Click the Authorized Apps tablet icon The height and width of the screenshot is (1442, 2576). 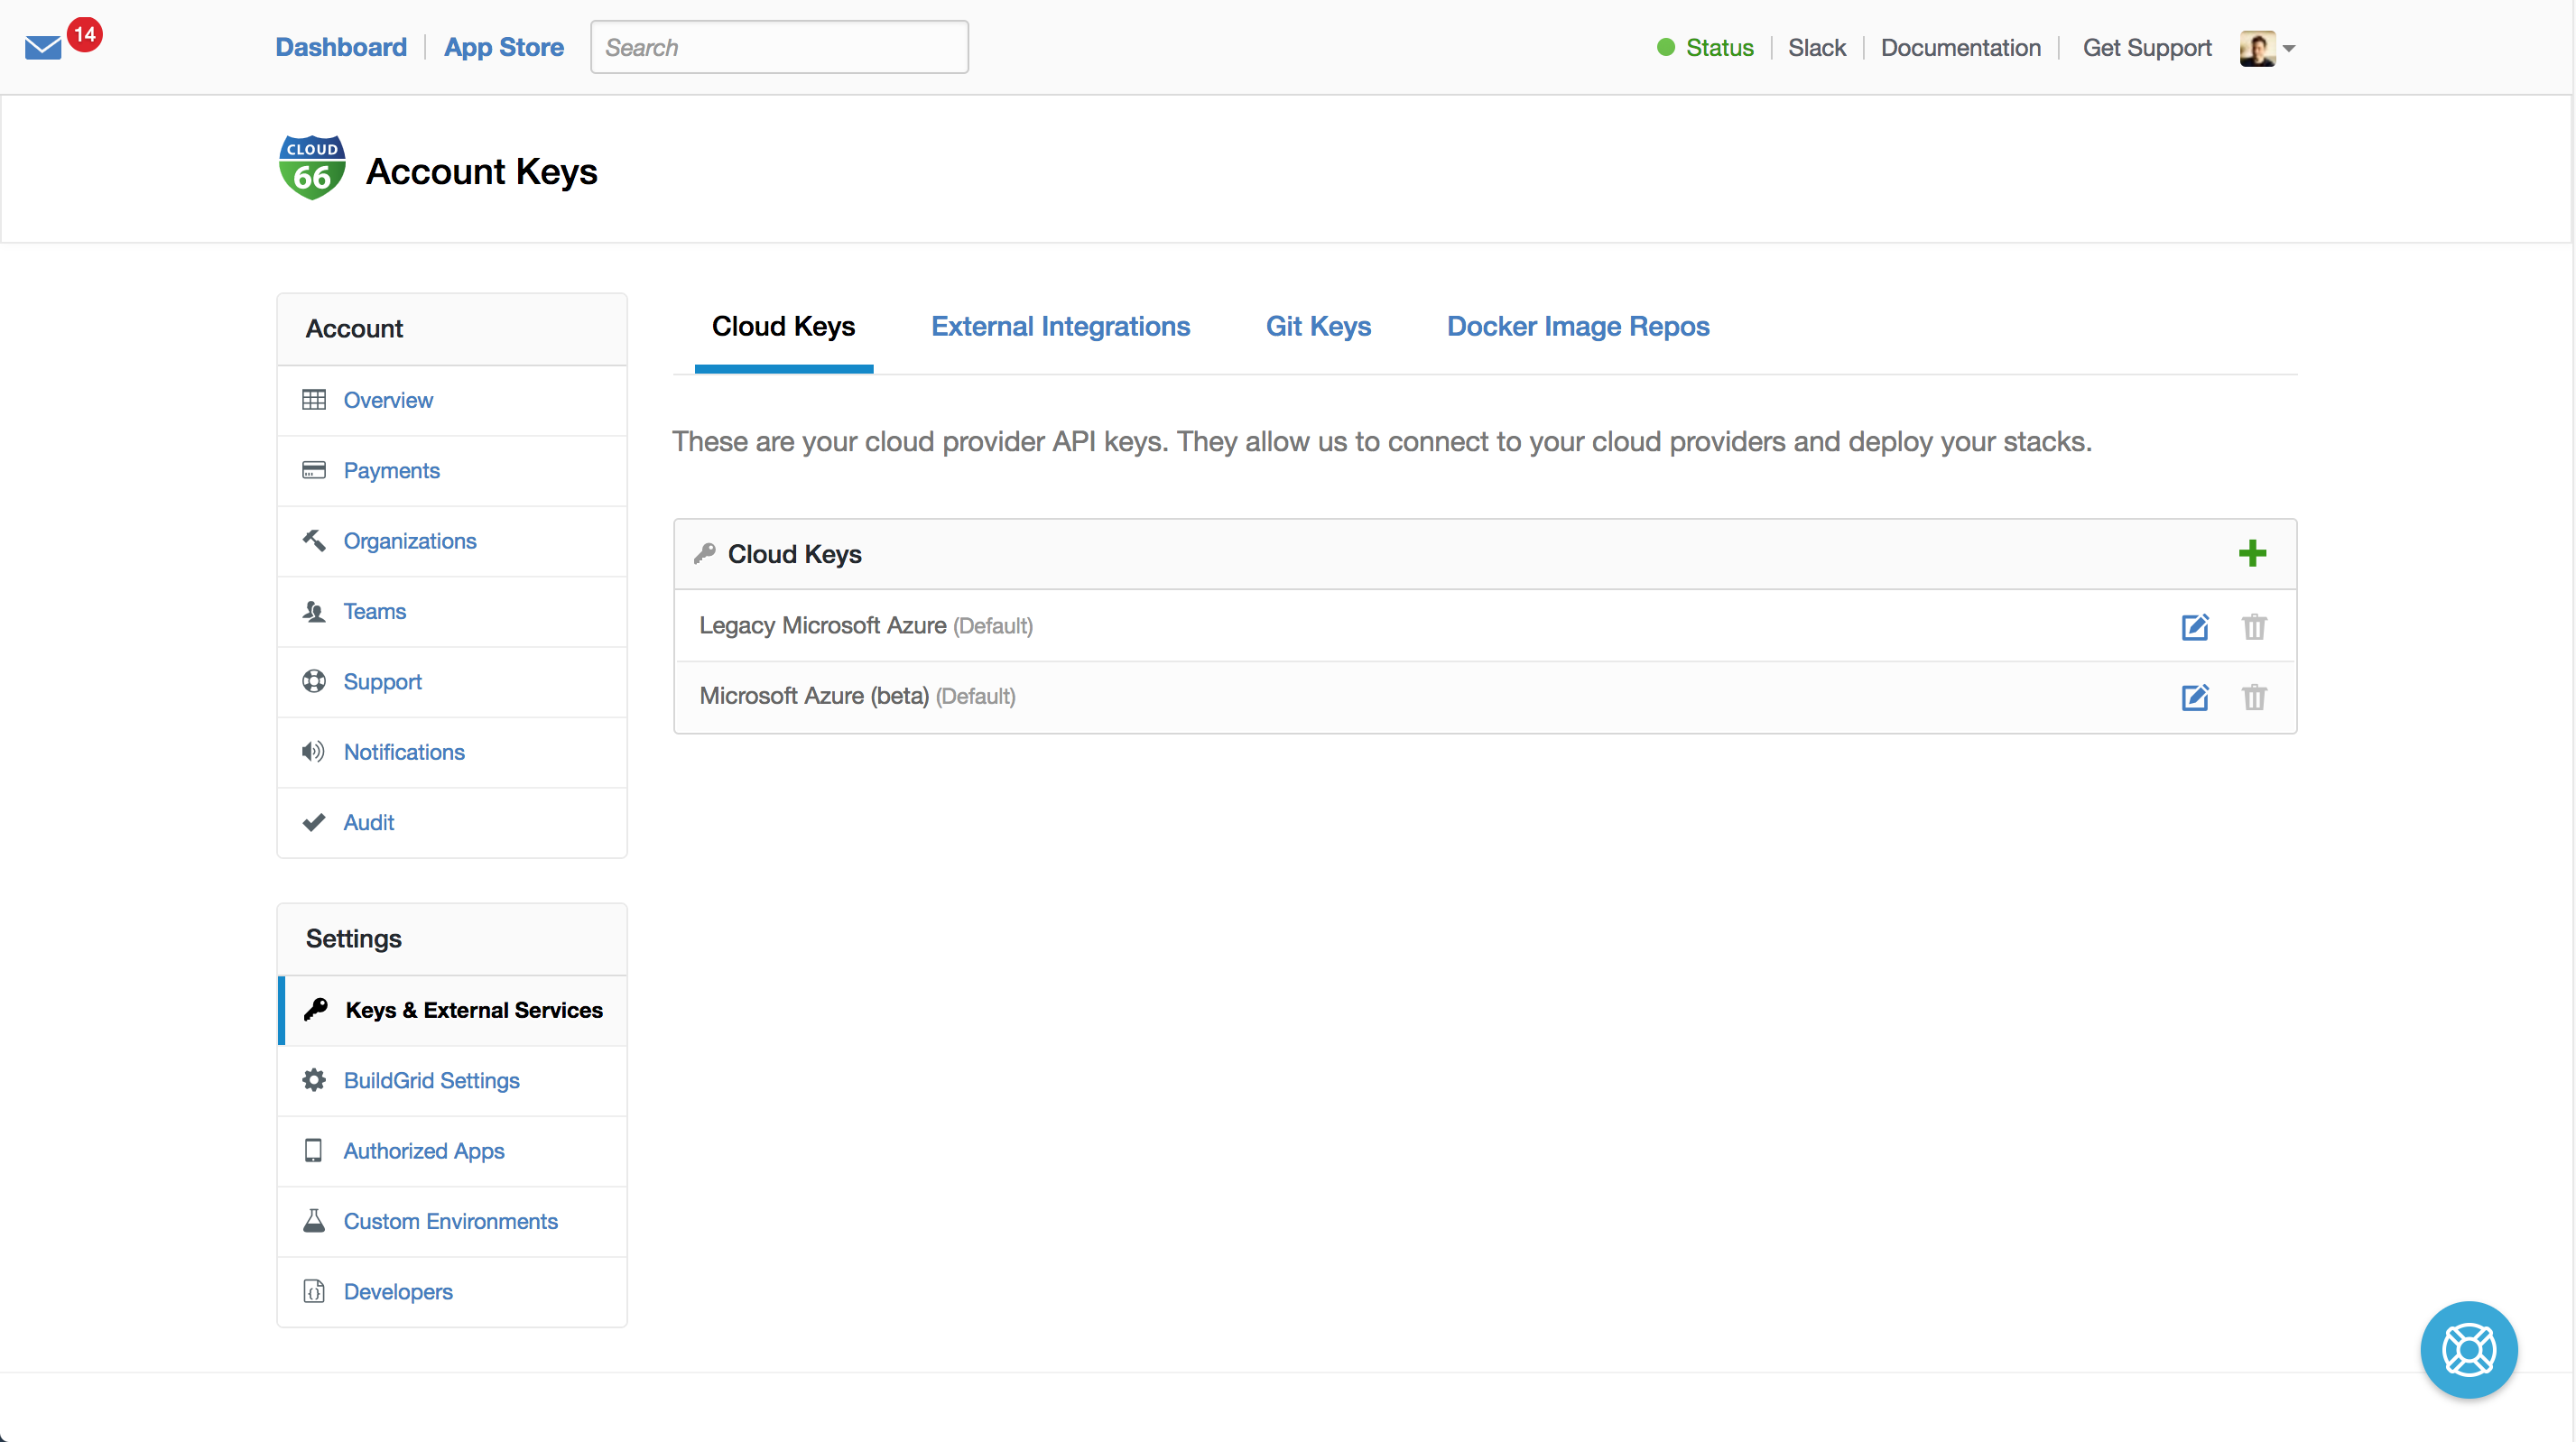[314, 1151]
